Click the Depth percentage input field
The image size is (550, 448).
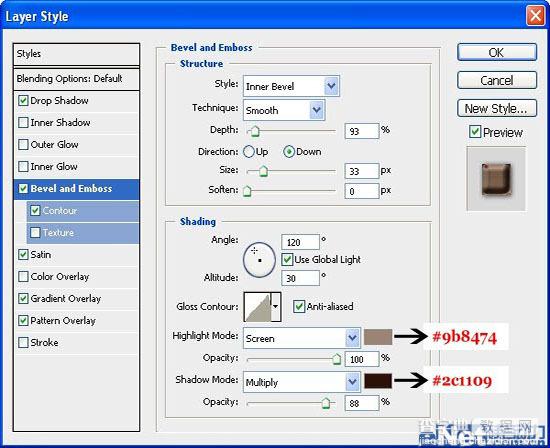tap(362, 131)
